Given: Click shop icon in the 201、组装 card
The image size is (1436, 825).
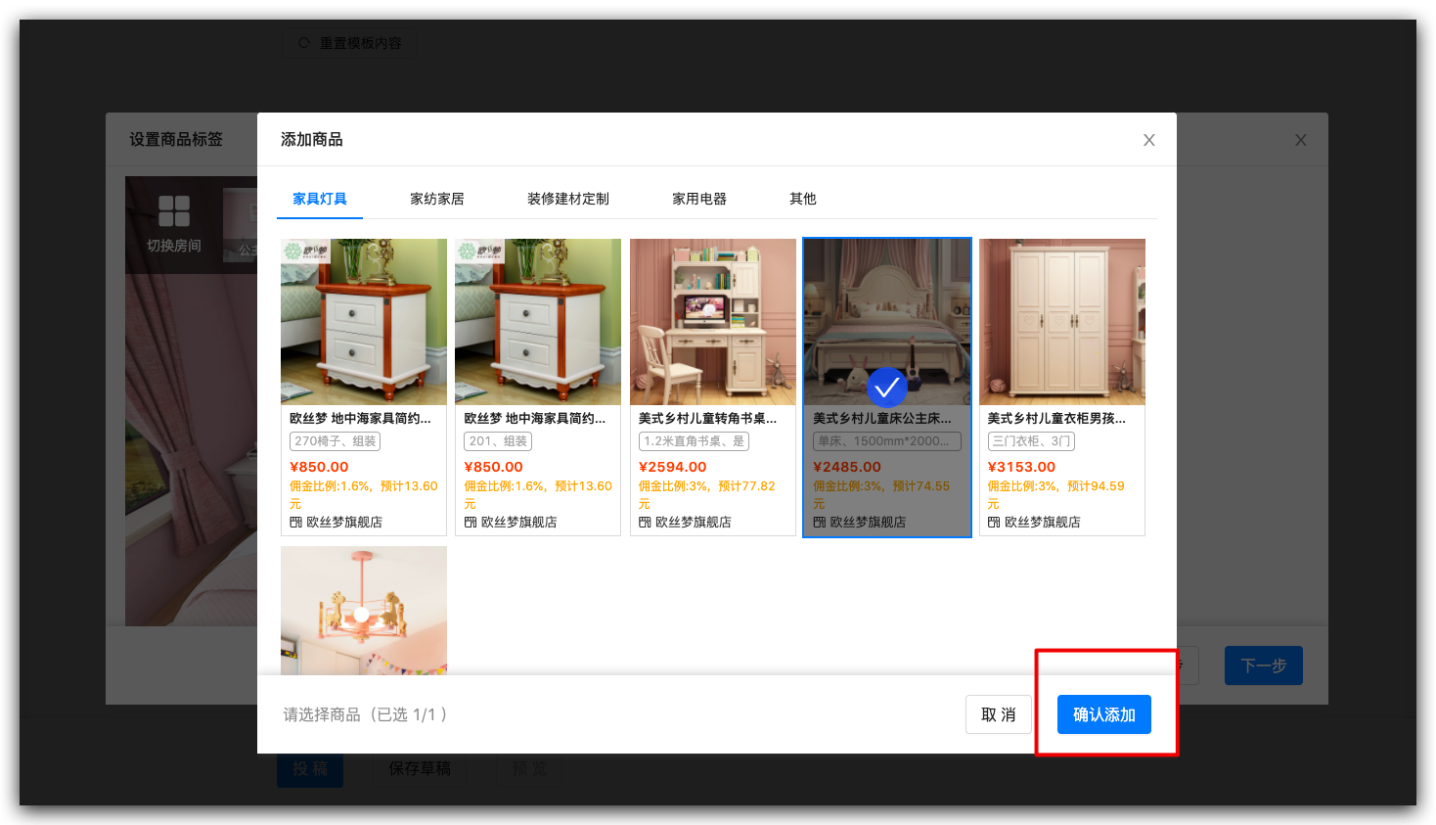Looking at the screenshot, I should click(470, 522).
